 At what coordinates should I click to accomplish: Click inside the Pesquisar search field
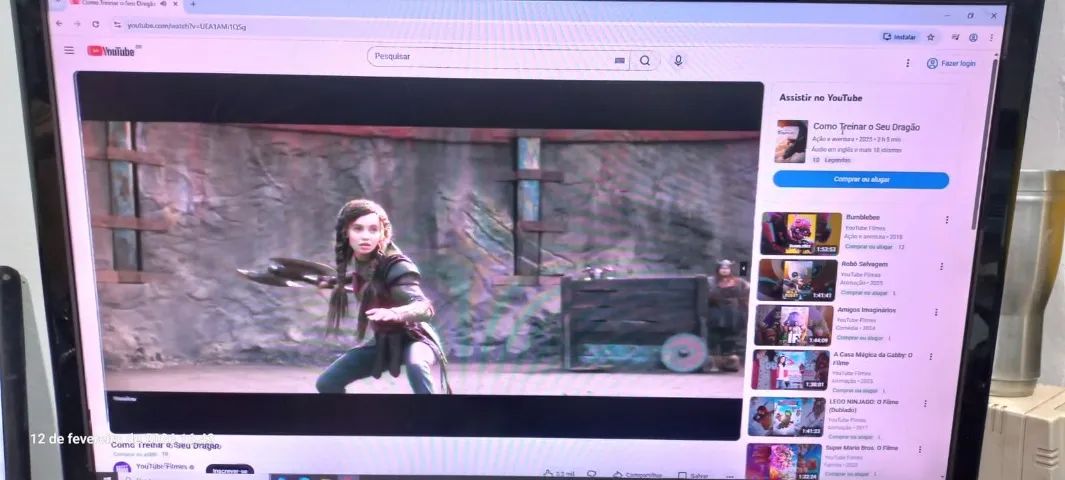(490, 58)
